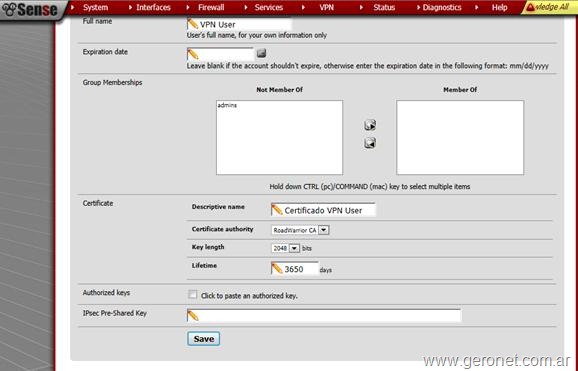Click the IPsec Pre-Shared Key field
This screenshot has width=578, height=371.
coord(324,316)
